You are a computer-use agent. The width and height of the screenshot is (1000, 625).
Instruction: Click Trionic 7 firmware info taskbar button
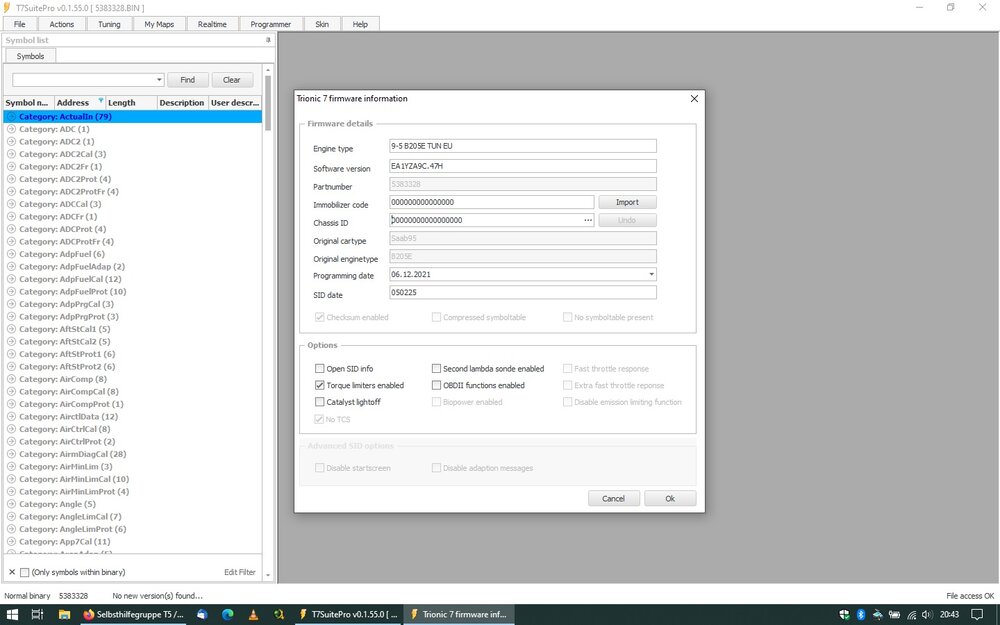[x=459, y=615]
